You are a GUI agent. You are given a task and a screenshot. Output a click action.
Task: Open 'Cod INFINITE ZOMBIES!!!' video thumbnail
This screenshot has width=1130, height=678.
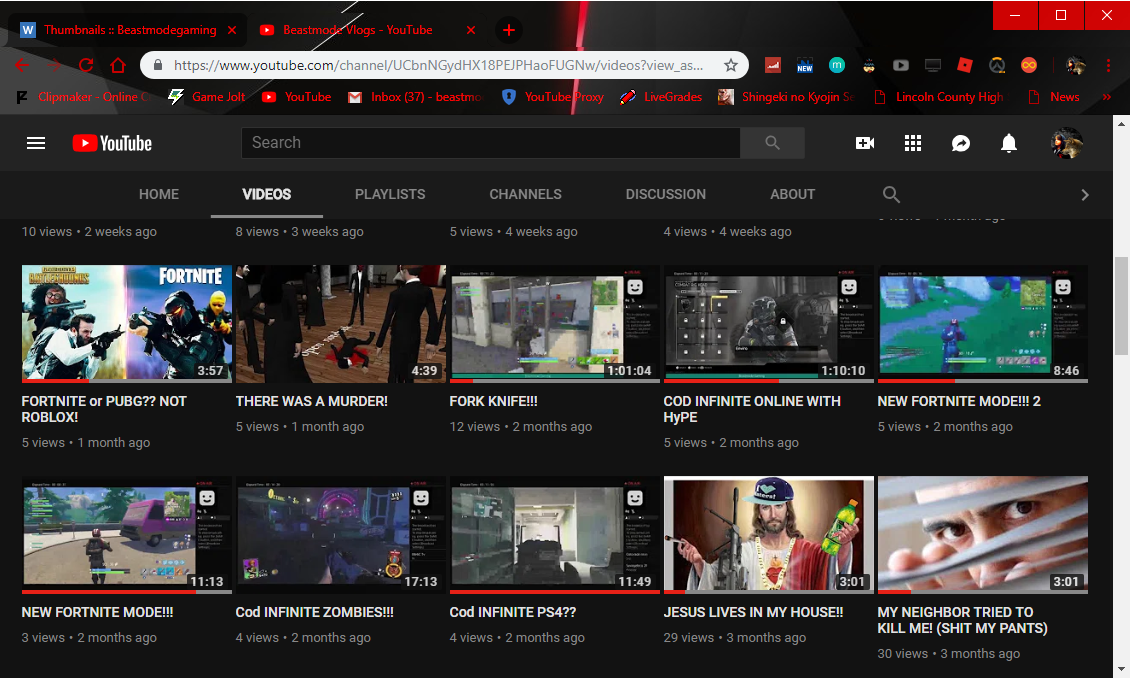(x=341, y=535)
